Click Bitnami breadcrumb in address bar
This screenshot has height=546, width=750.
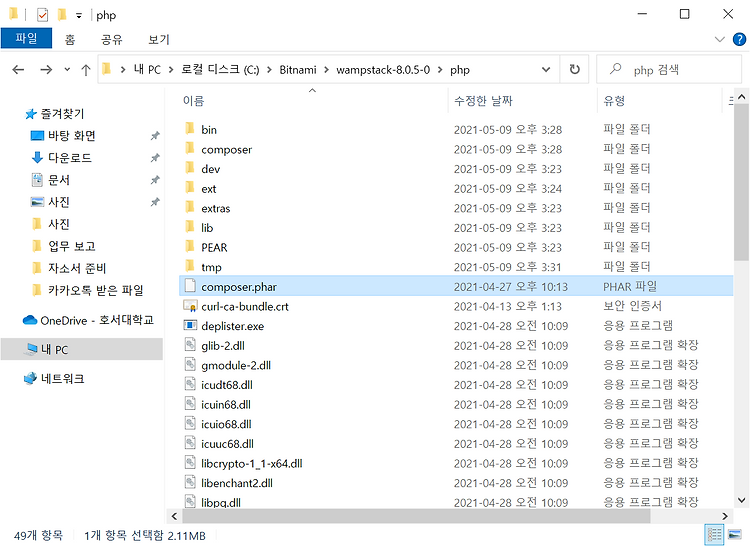[x=298, y=70]
